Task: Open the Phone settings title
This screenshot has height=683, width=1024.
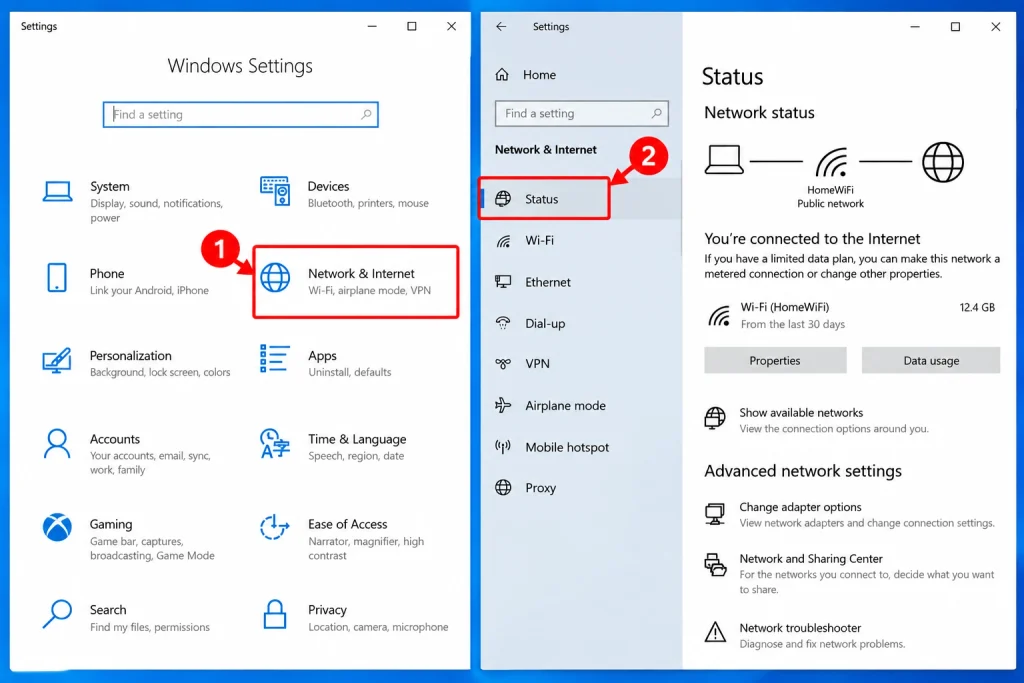Action: [107, 274]
